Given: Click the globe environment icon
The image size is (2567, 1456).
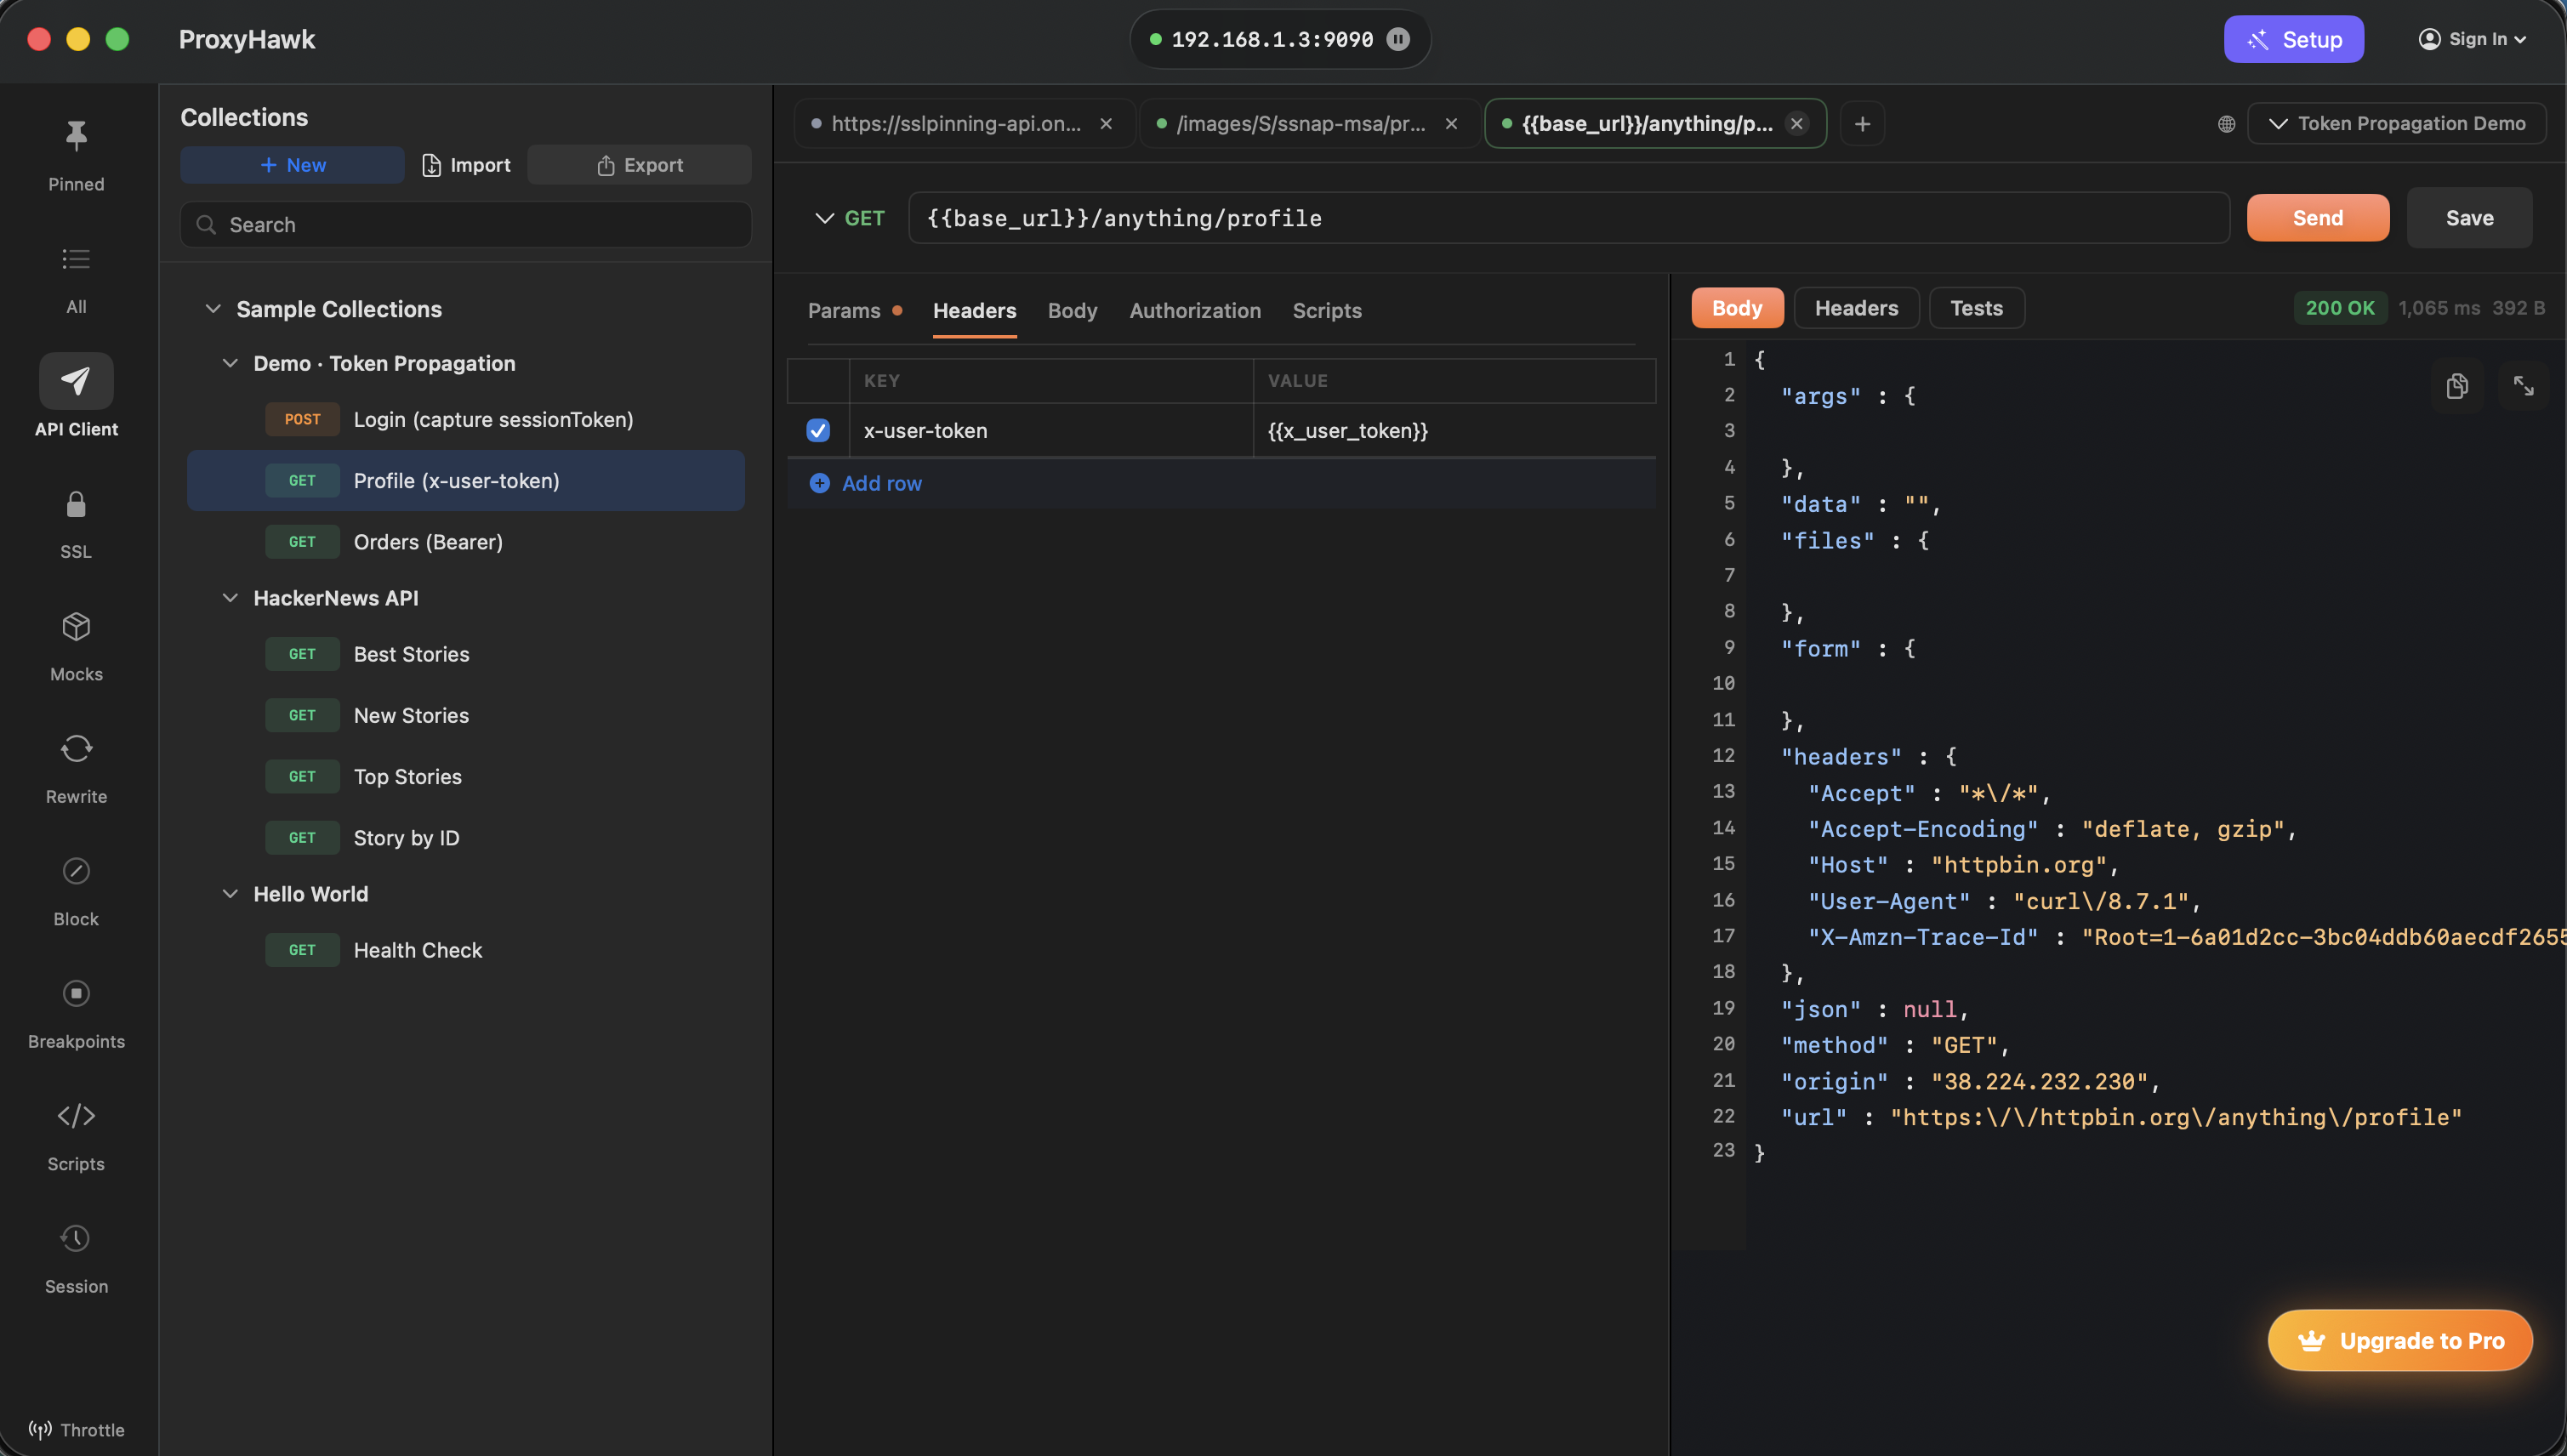Looking at the screenshot, I should (x=2226, y=124).
